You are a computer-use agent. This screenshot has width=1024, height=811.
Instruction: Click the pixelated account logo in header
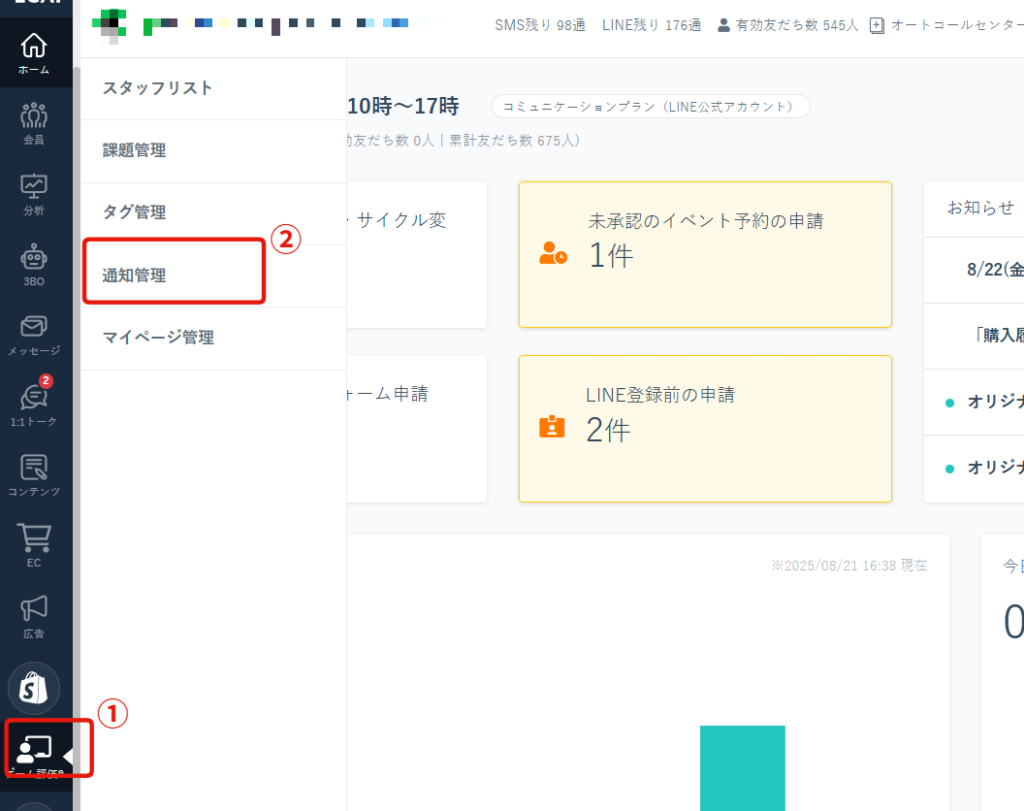pyautogui.click(x=109, y=24)
